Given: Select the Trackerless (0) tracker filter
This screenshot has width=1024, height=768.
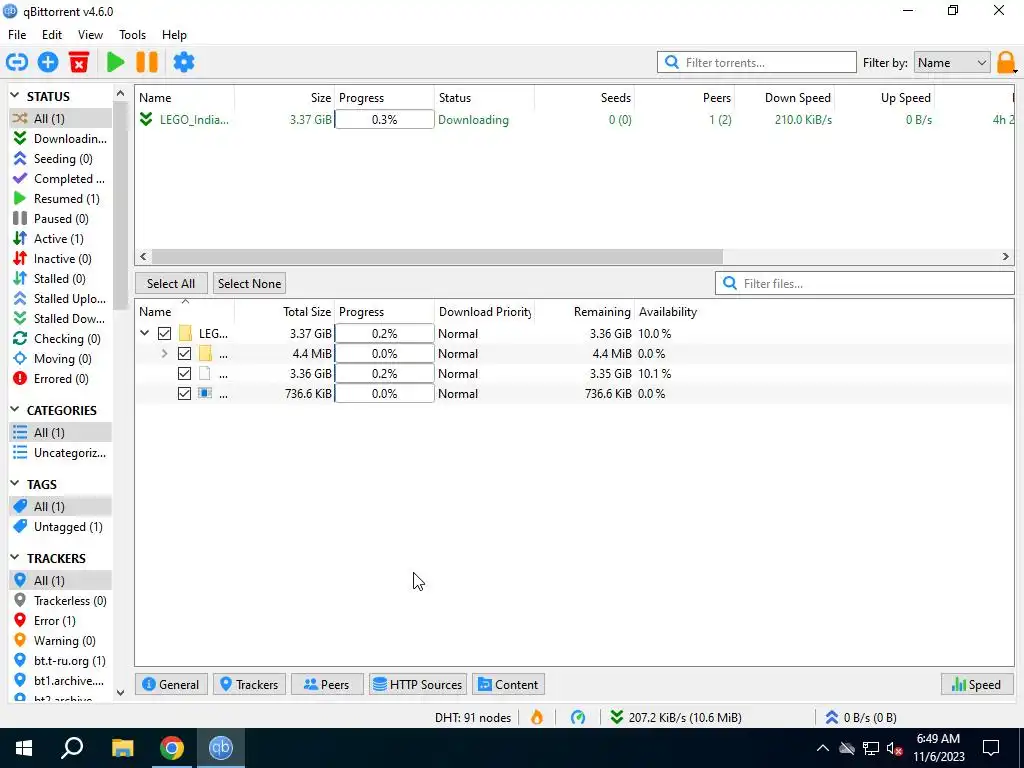Looking at the screenshot, I should coord(60,600).
